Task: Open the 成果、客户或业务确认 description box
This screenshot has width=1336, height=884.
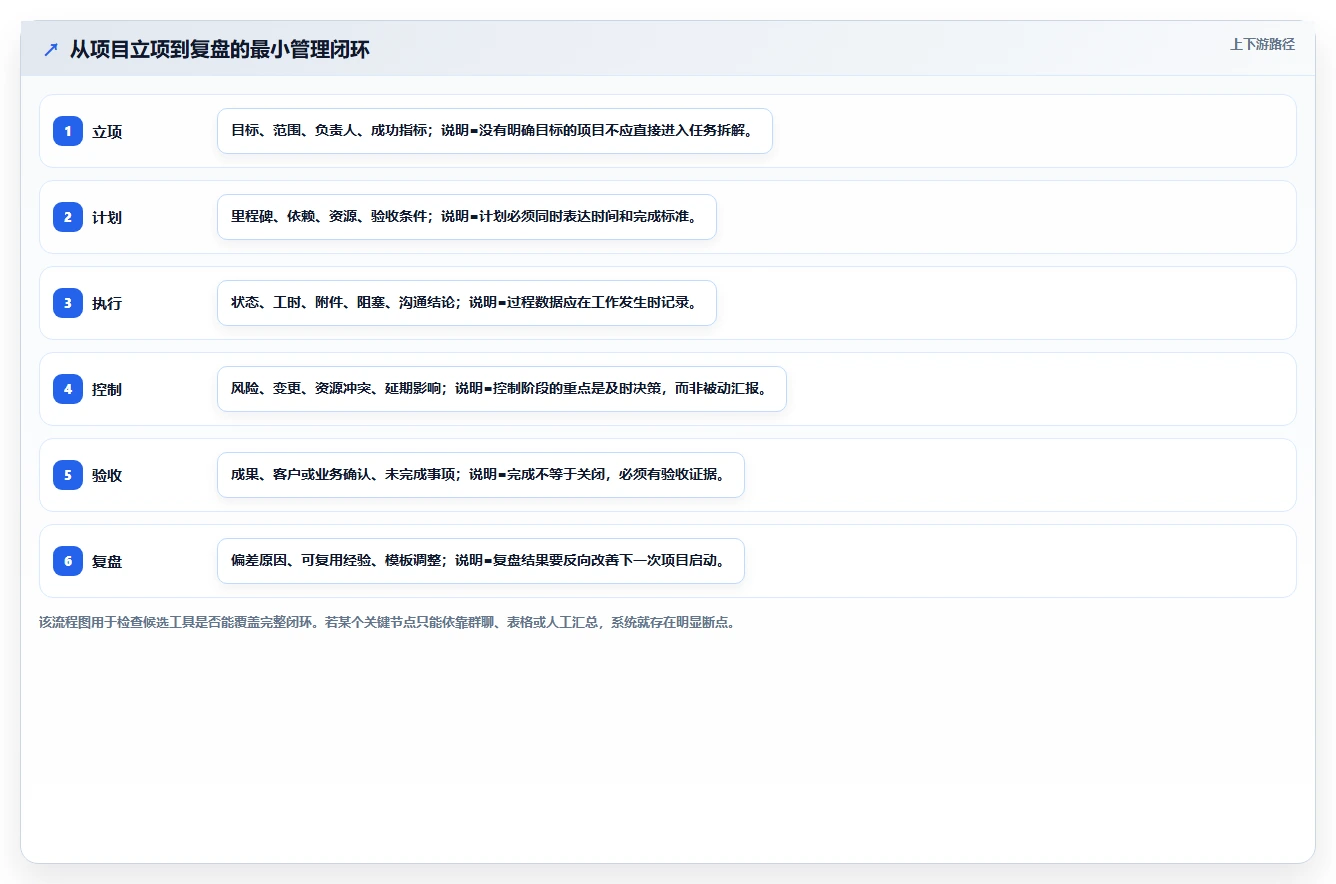Action: [x=481, y=475]
